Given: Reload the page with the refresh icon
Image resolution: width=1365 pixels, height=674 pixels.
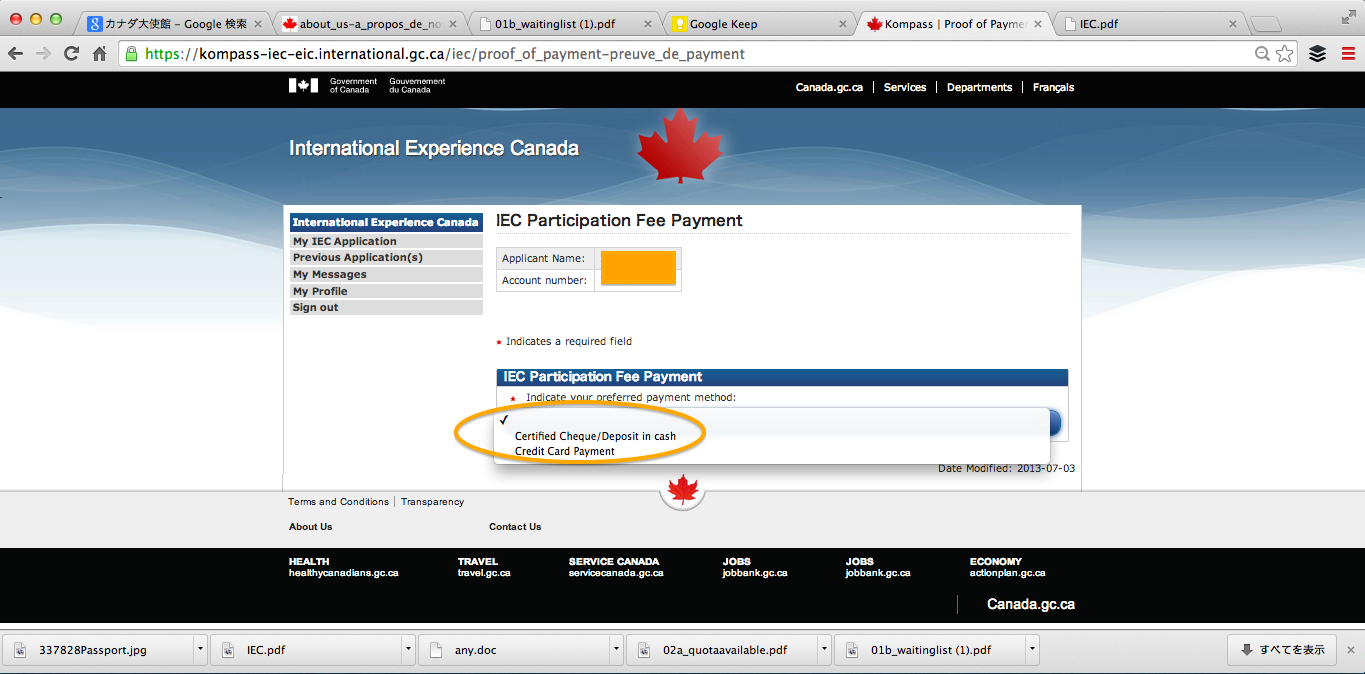Looking at the screenshot, I should [x=72, y=54].
